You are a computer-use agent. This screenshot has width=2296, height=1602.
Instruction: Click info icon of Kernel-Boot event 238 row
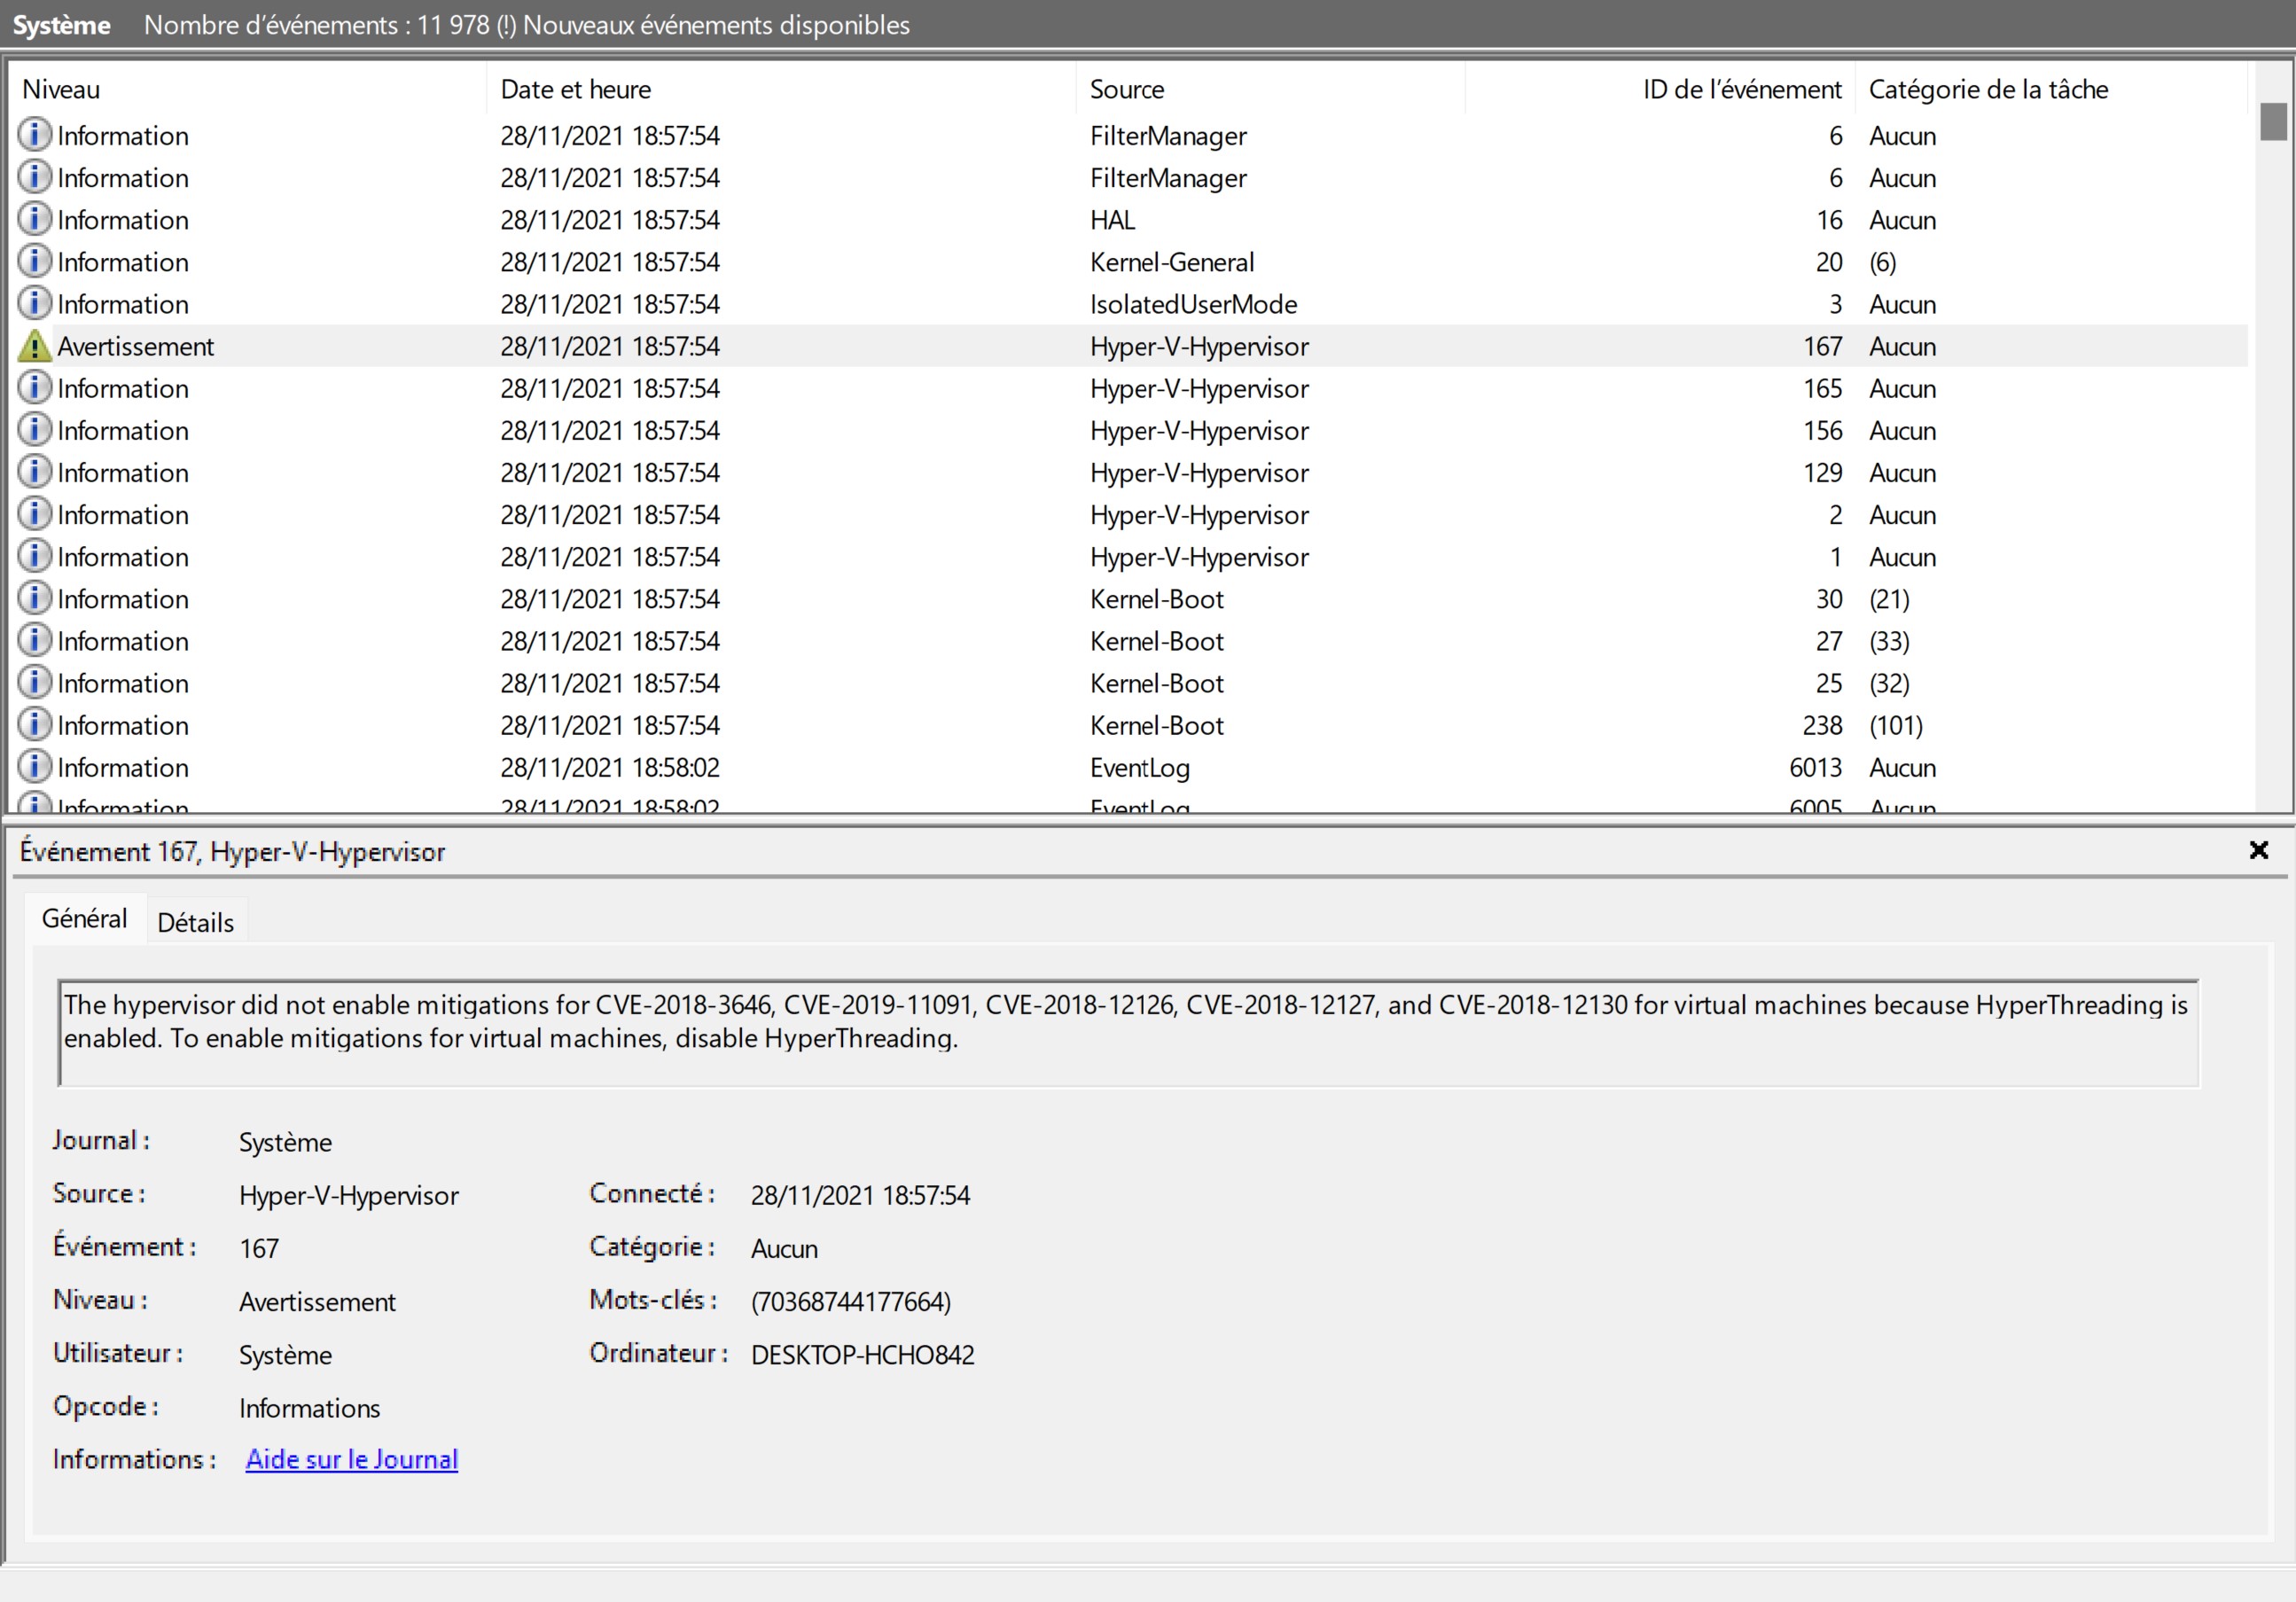[34, 724]
